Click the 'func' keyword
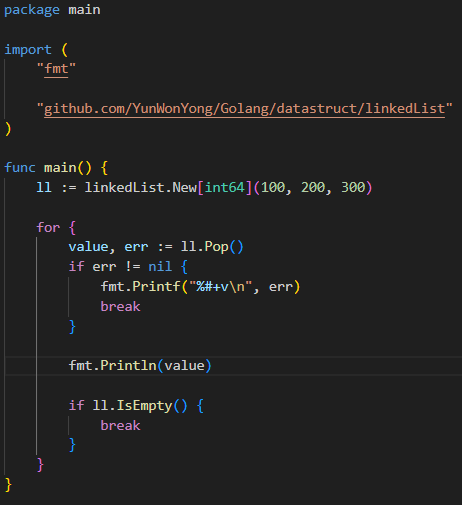 pyautogui.click(x=20, y=168)
